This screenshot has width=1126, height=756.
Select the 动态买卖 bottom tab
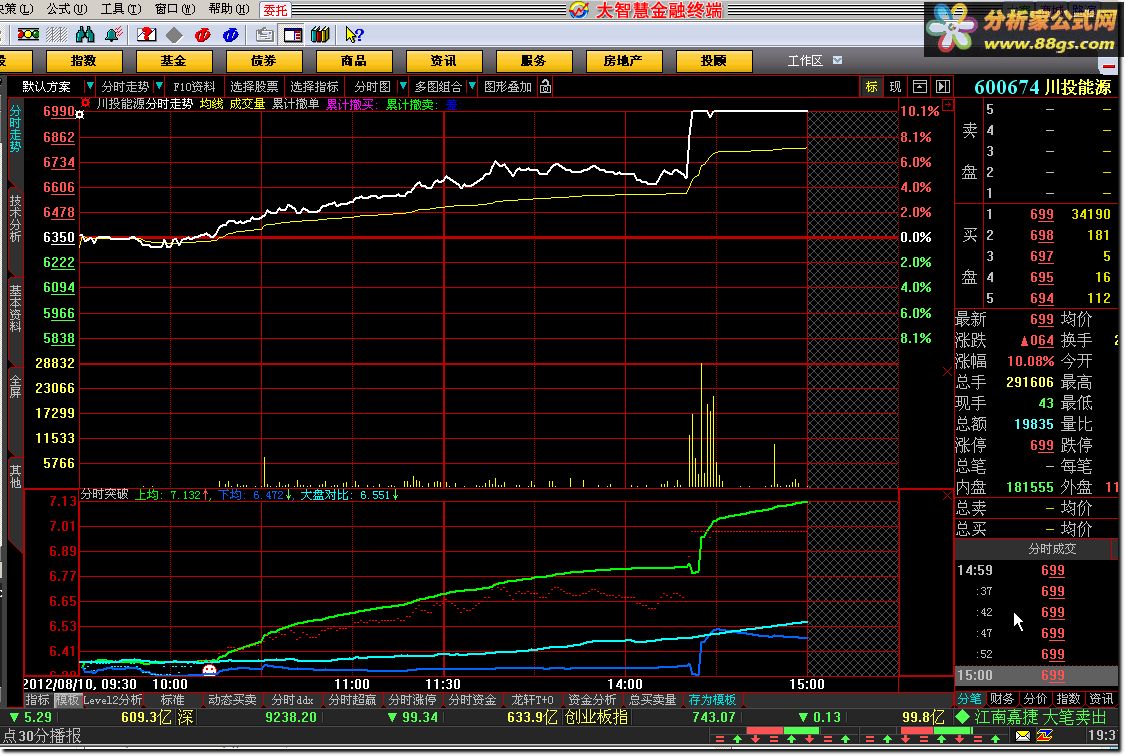[232, 699]
